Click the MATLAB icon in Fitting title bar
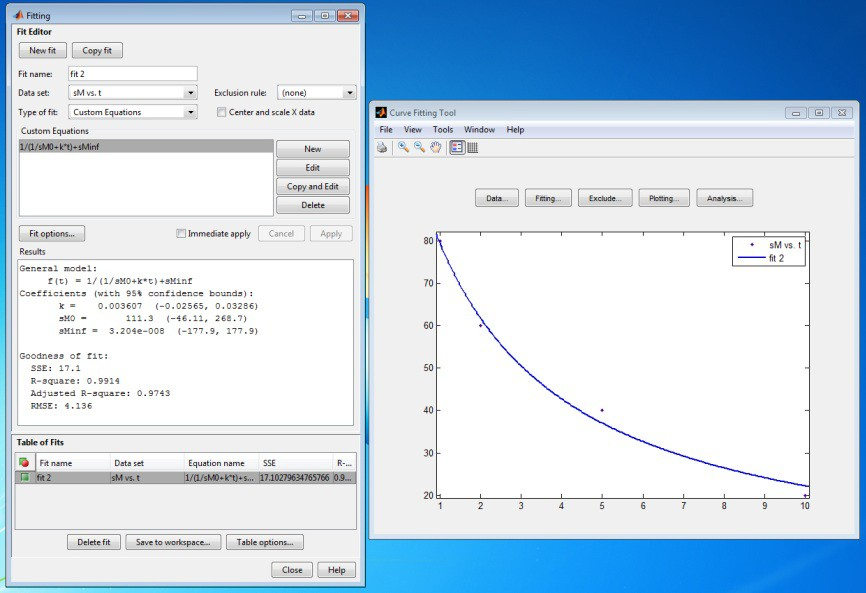This screenshot has height=593, width=866. [x=18, y=15]
